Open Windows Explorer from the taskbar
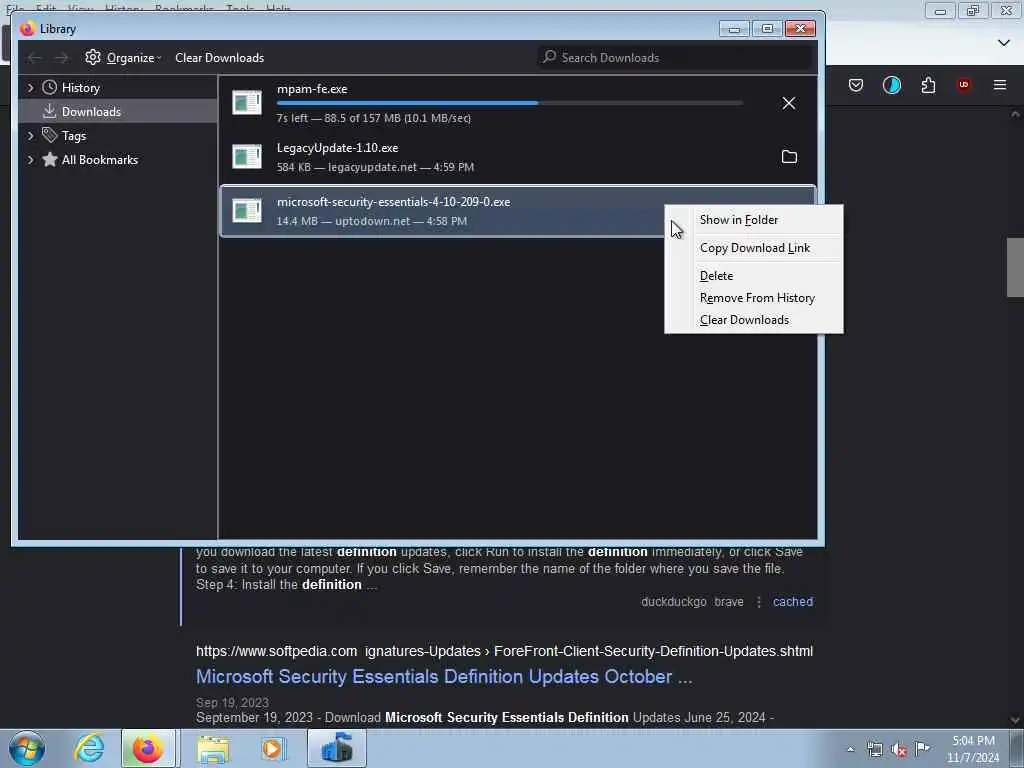Viewport: 1024px width, 768px height. (213, 748)
